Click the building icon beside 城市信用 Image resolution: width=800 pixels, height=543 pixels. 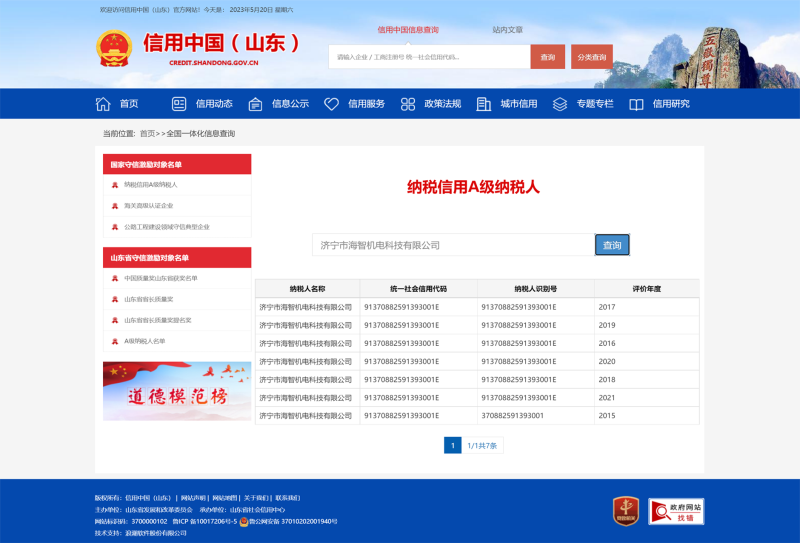pos(484,104)
